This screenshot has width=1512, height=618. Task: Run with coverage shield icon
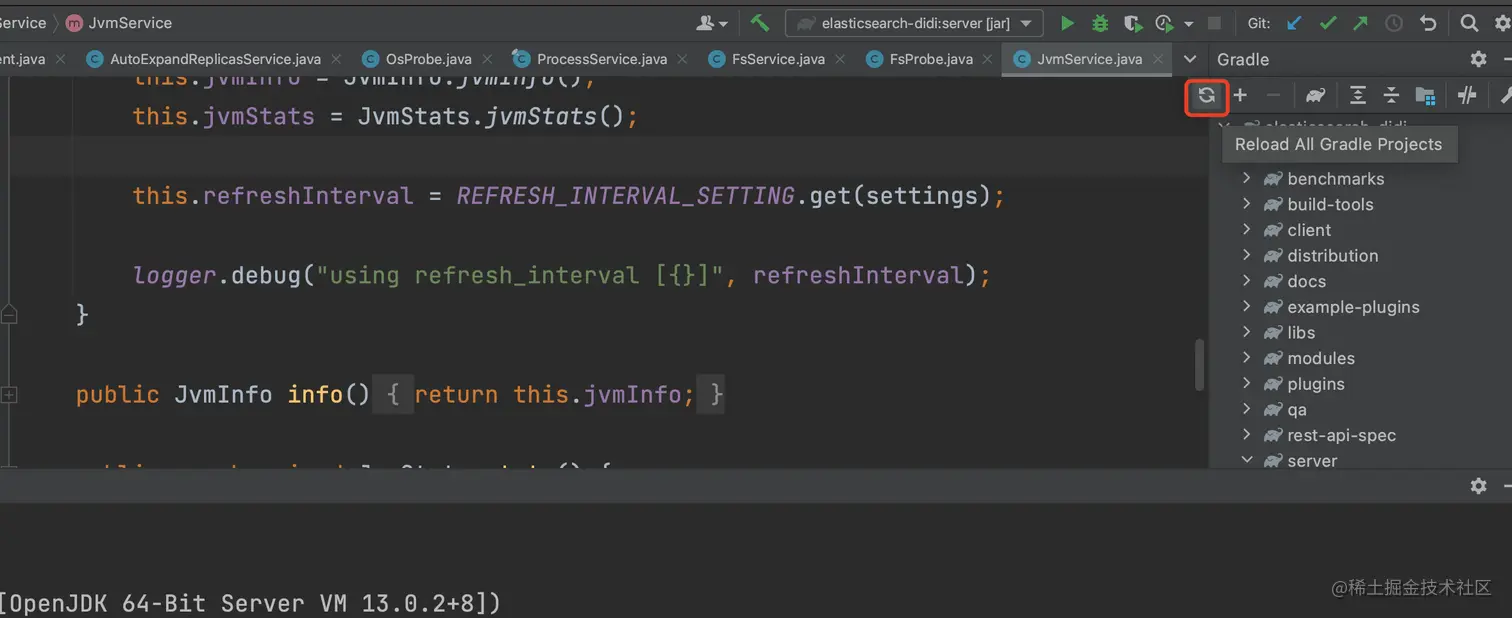[1132, 23]
